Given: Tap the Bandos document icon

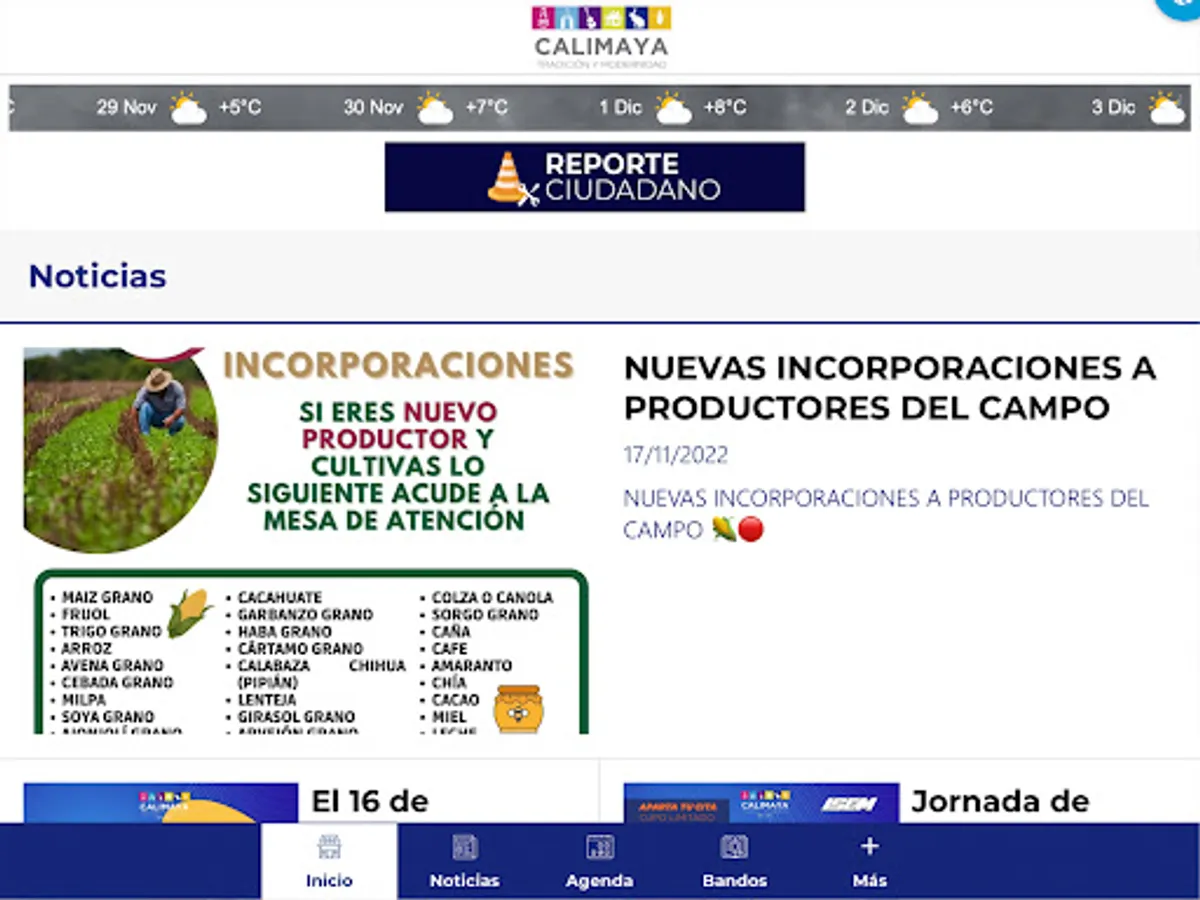Looking at the screenshot, I should pos(734,847).
